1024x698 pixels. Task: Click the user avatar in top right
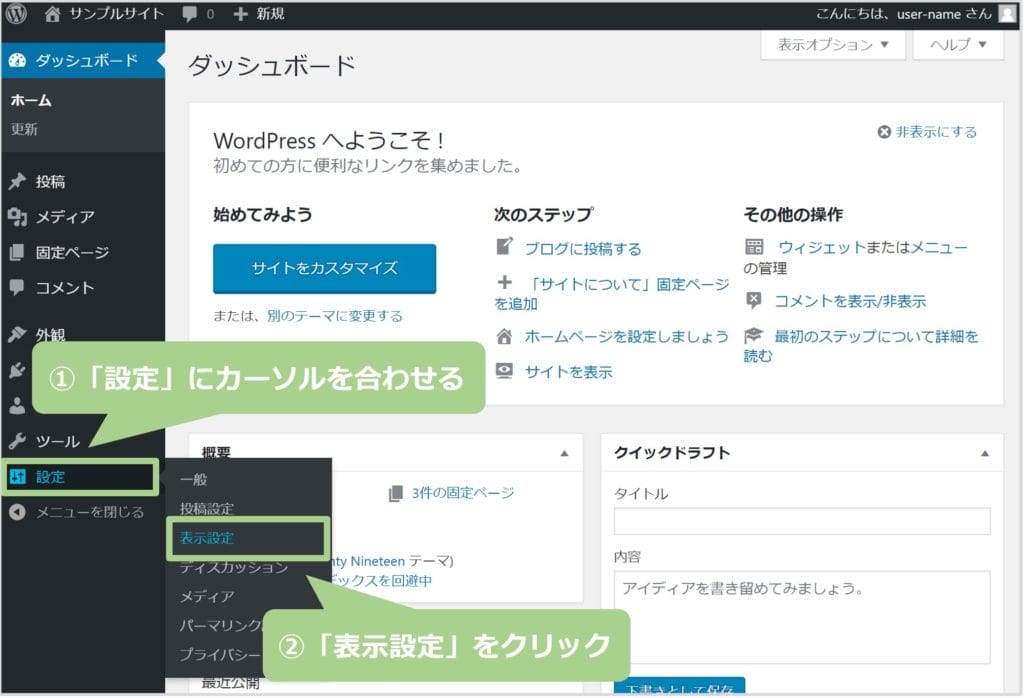click(1006, 14)
